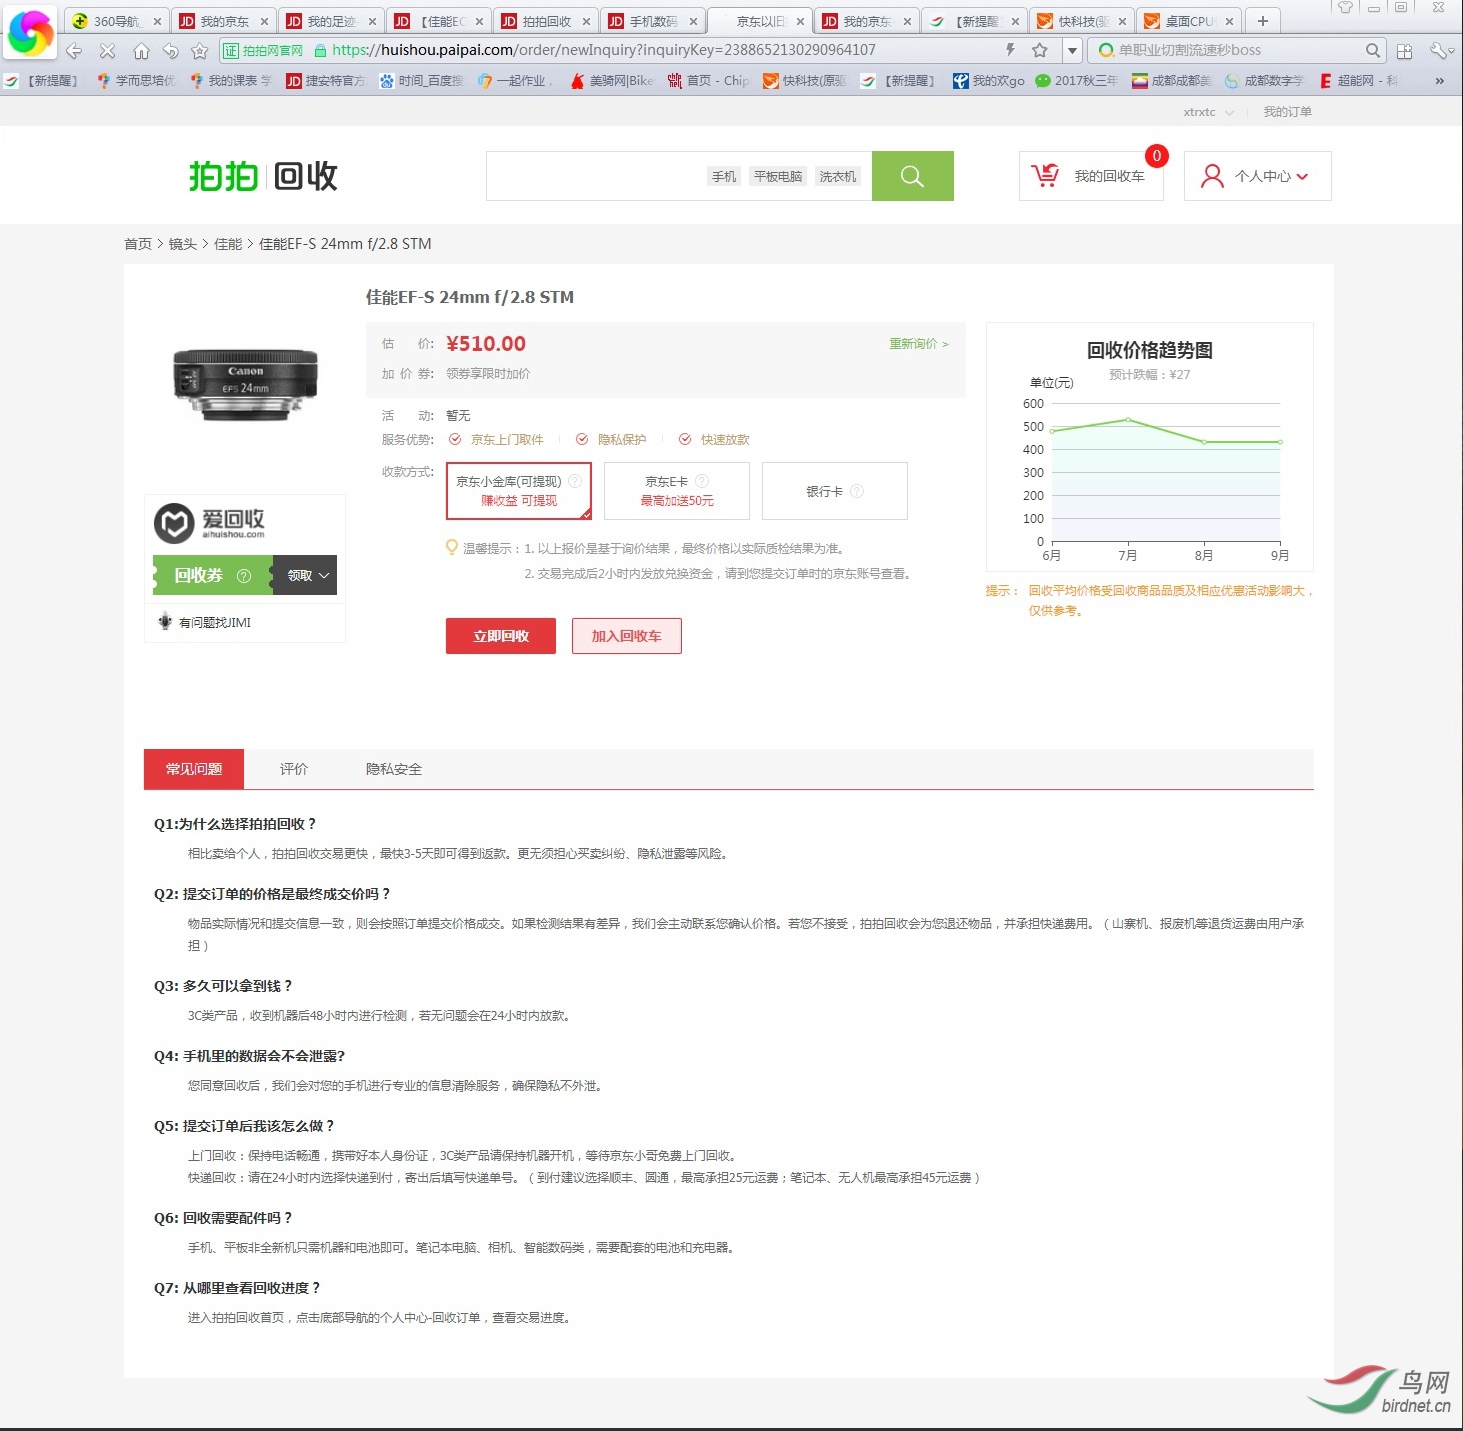Switch to the 常见问题 tab

tap(194, 769)
